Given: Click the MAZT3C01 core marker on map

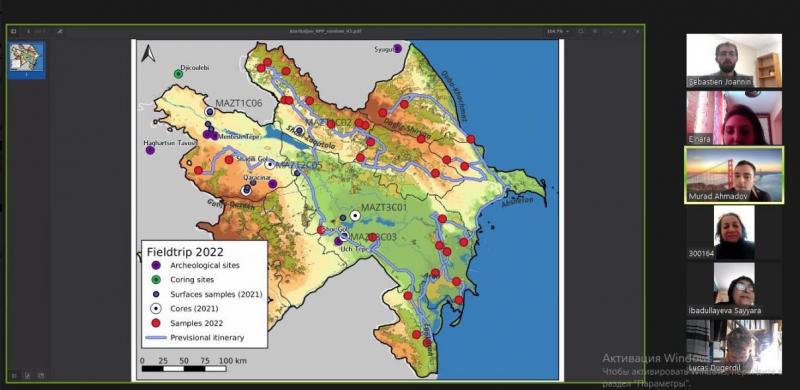Looking at the screenshot, I should click(x=355, y=215).
